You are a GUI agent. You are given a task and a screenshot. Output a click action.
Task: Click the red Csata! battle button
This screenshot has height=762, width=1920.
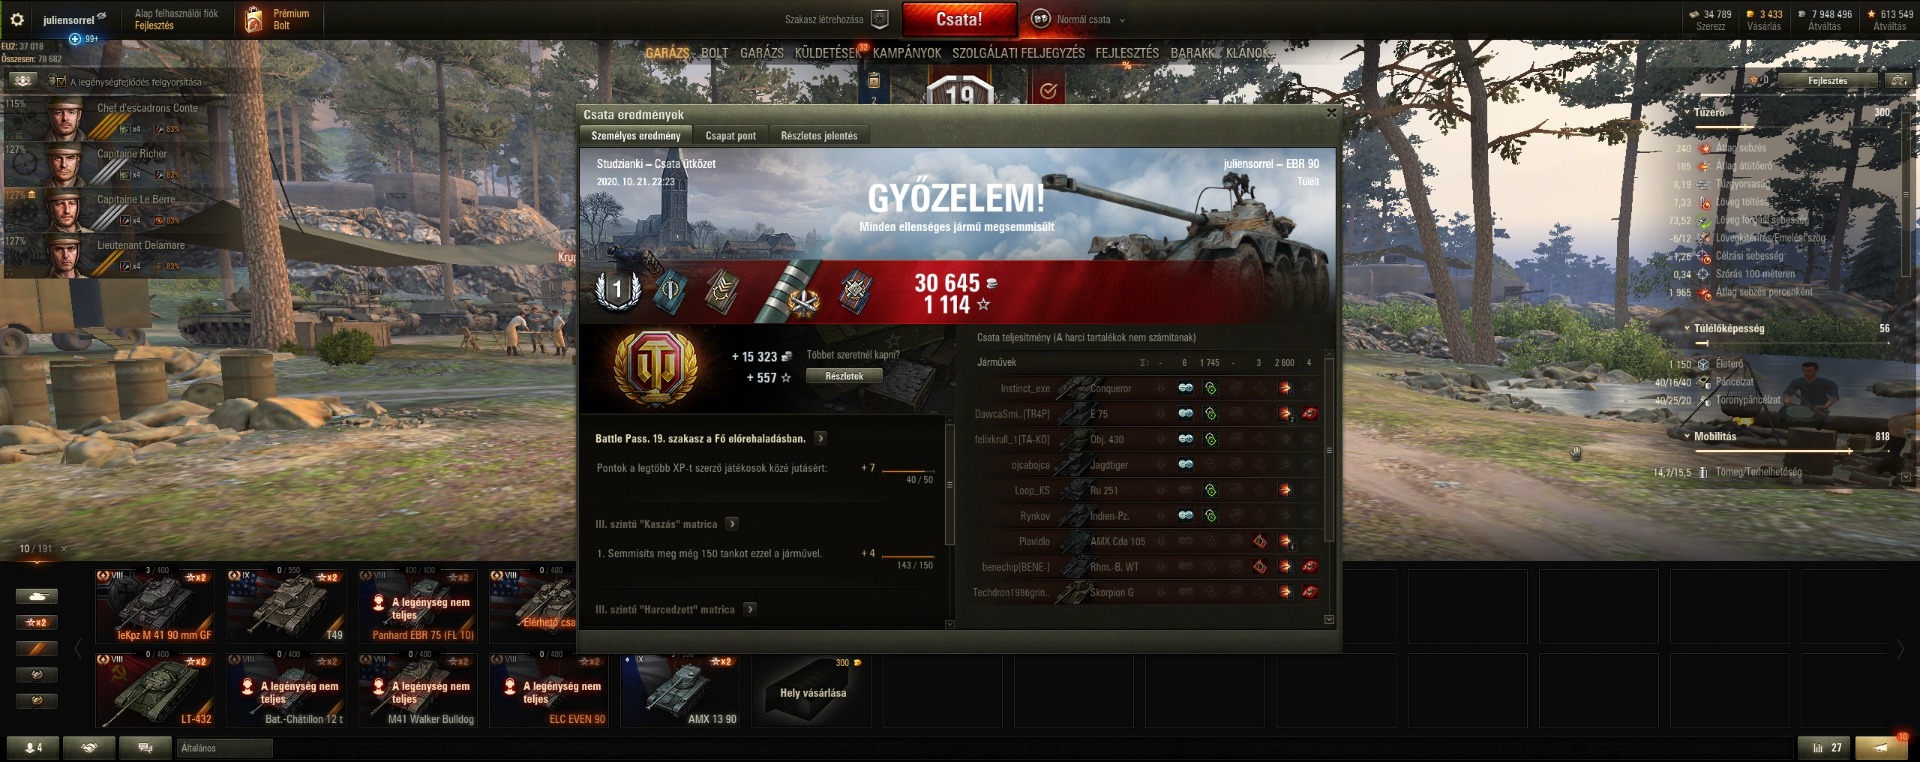coord(959,19)
